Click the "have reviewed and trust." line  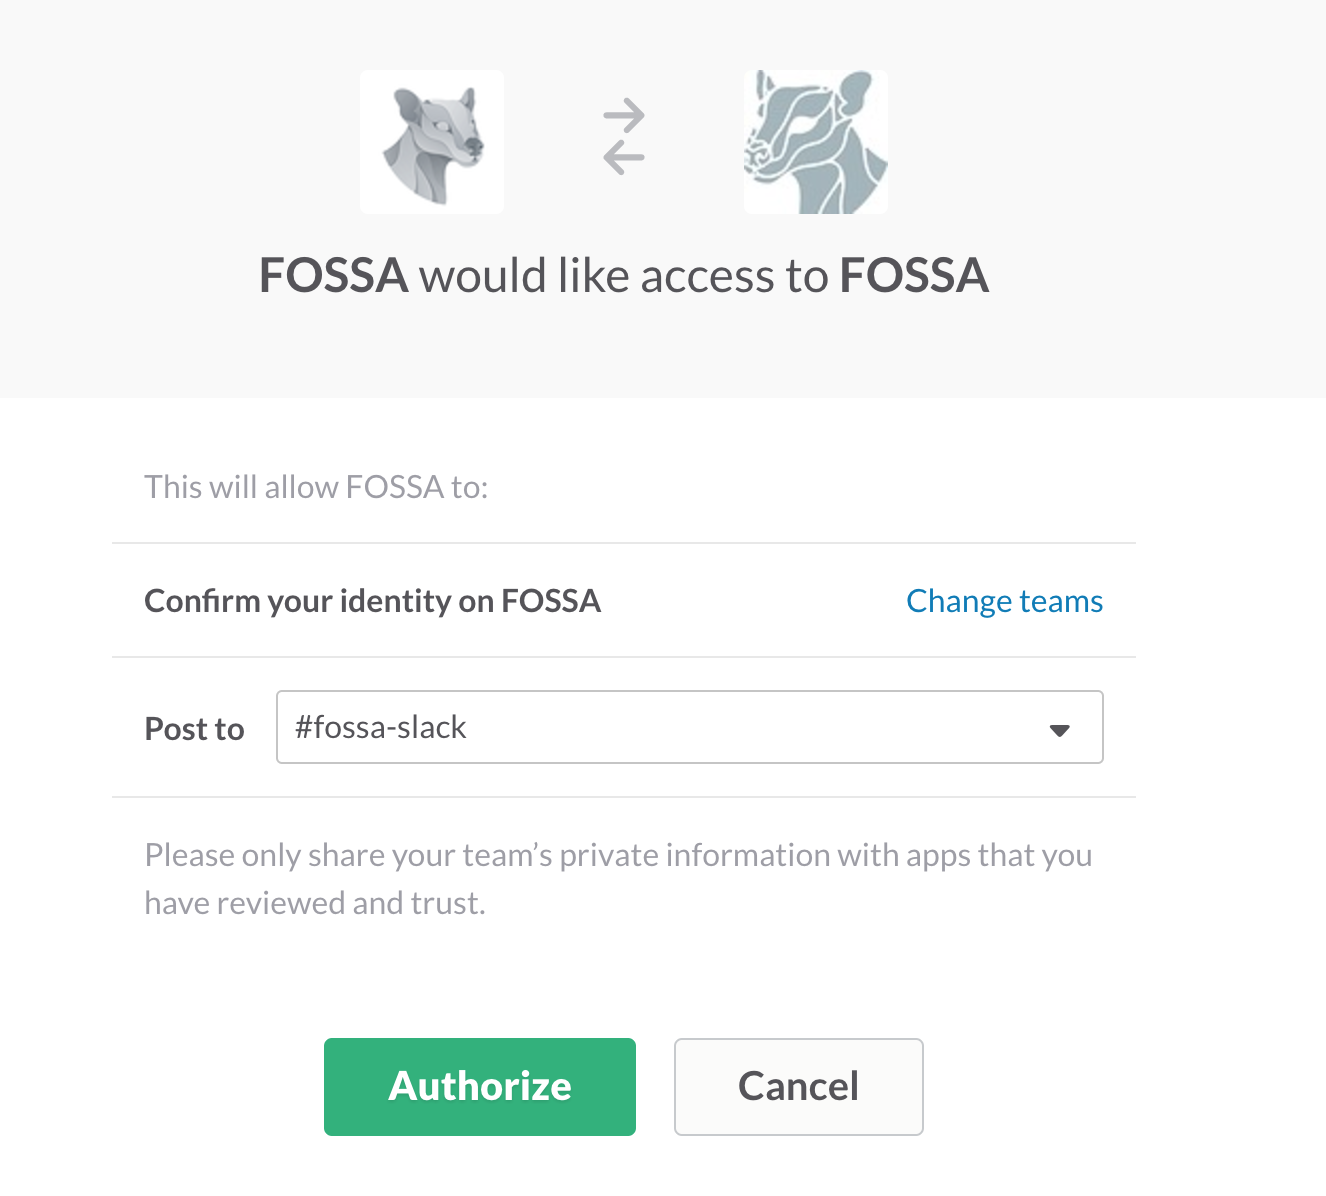click(x=315, y=903)
